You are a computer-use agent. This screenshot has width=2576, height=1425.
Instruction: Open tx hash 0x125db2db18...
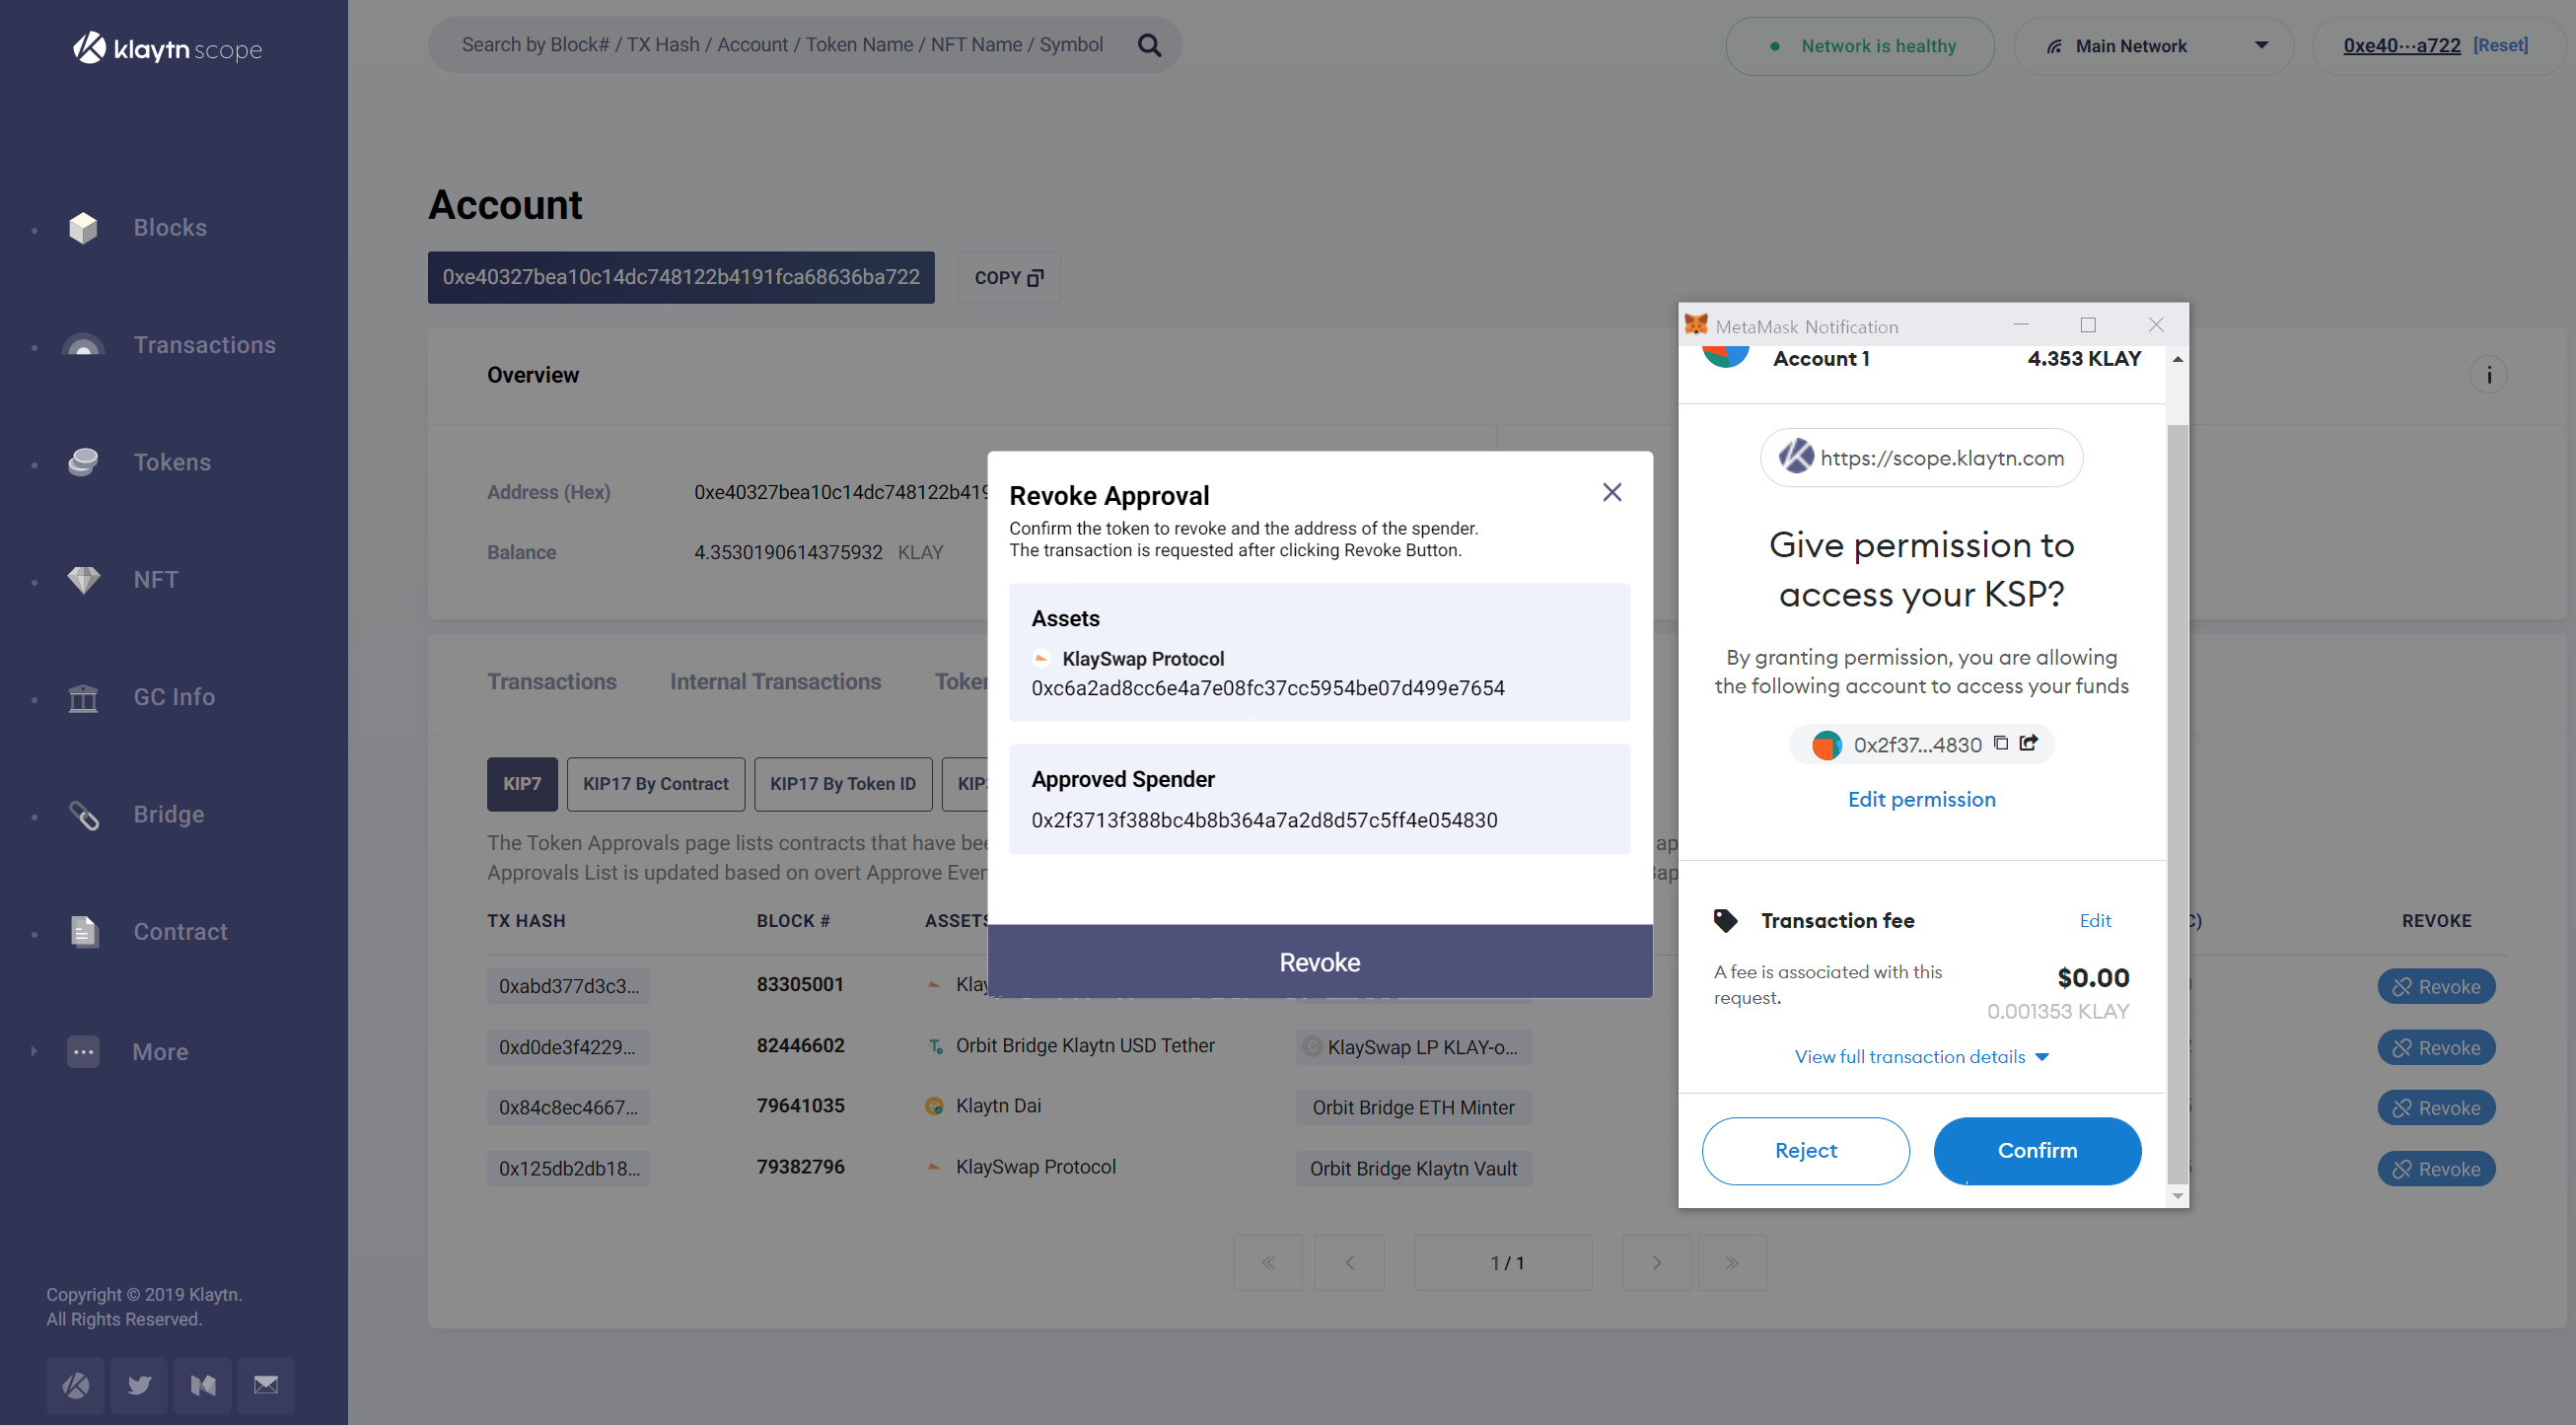click(x=568, y=1169)
